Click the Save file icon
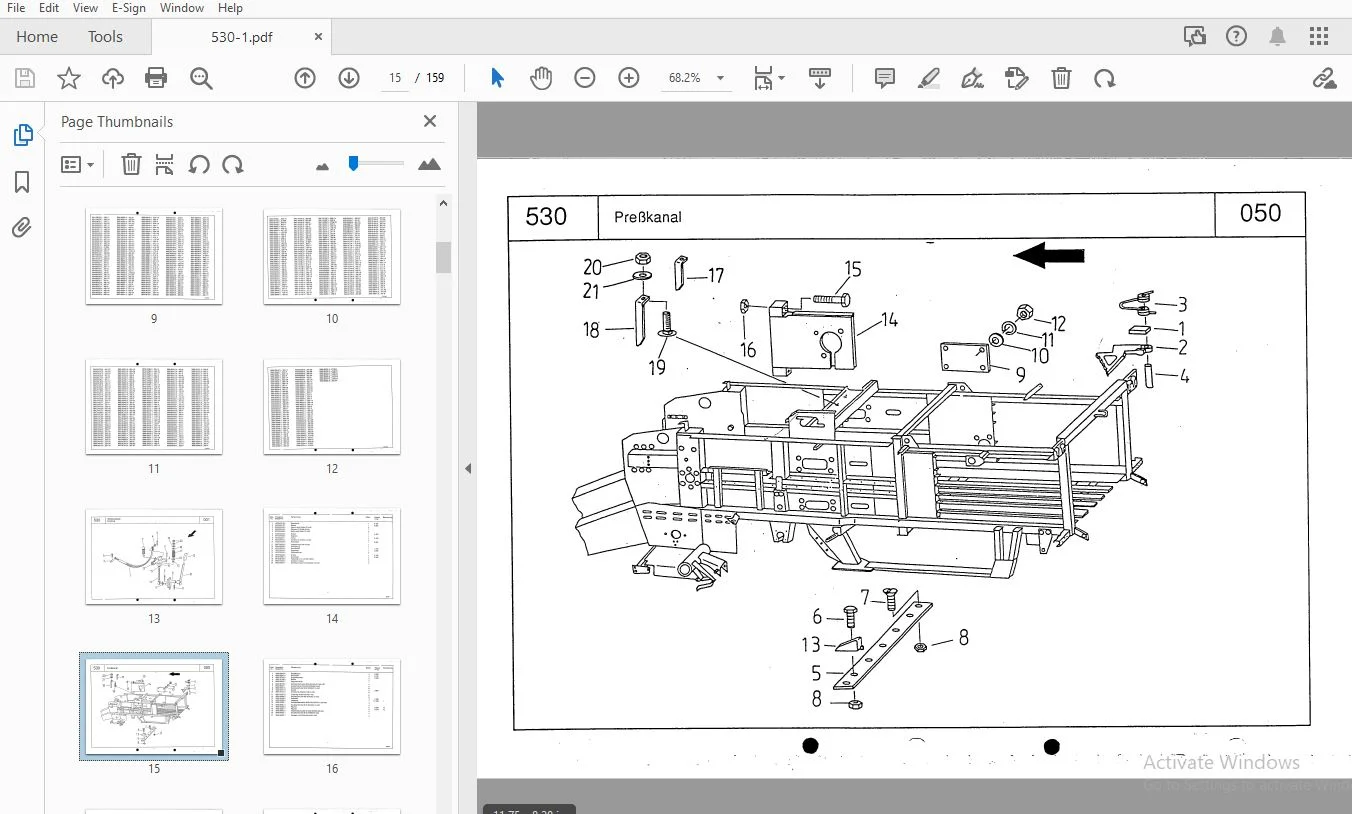Viewport: 1352px width, 814px height. coord(25,78)
